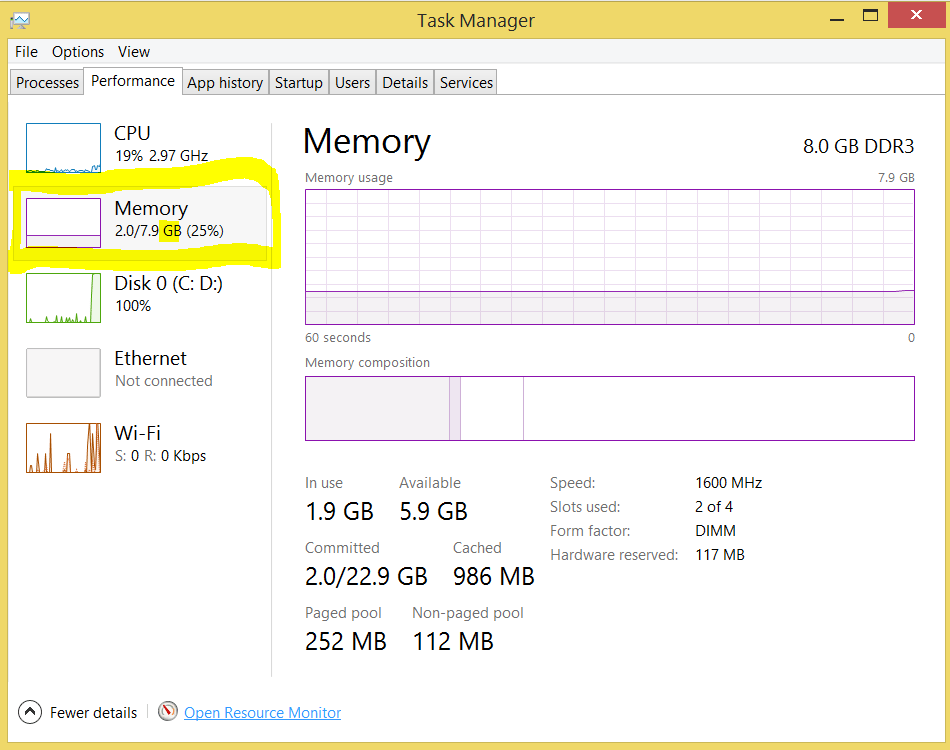Switch to the Startup tab

click(298, 82)
